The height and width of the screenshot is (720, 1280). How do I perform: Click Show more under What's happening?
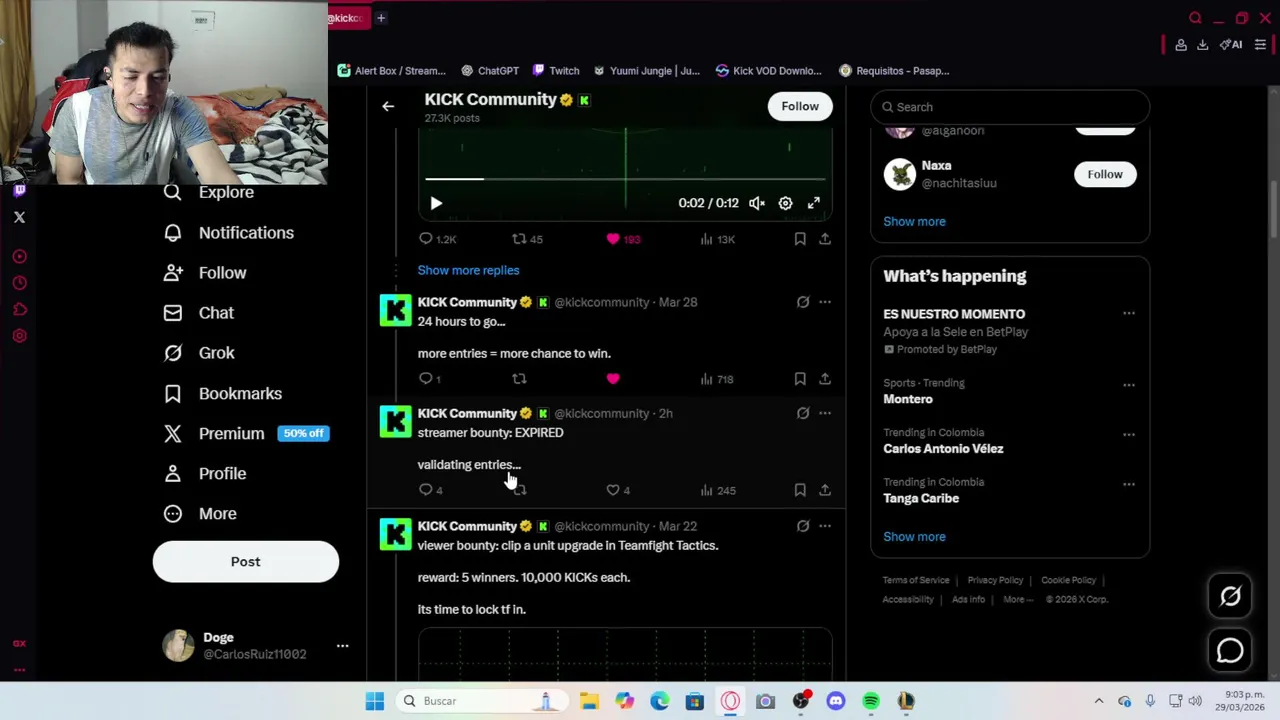click(x=914, y=537)
